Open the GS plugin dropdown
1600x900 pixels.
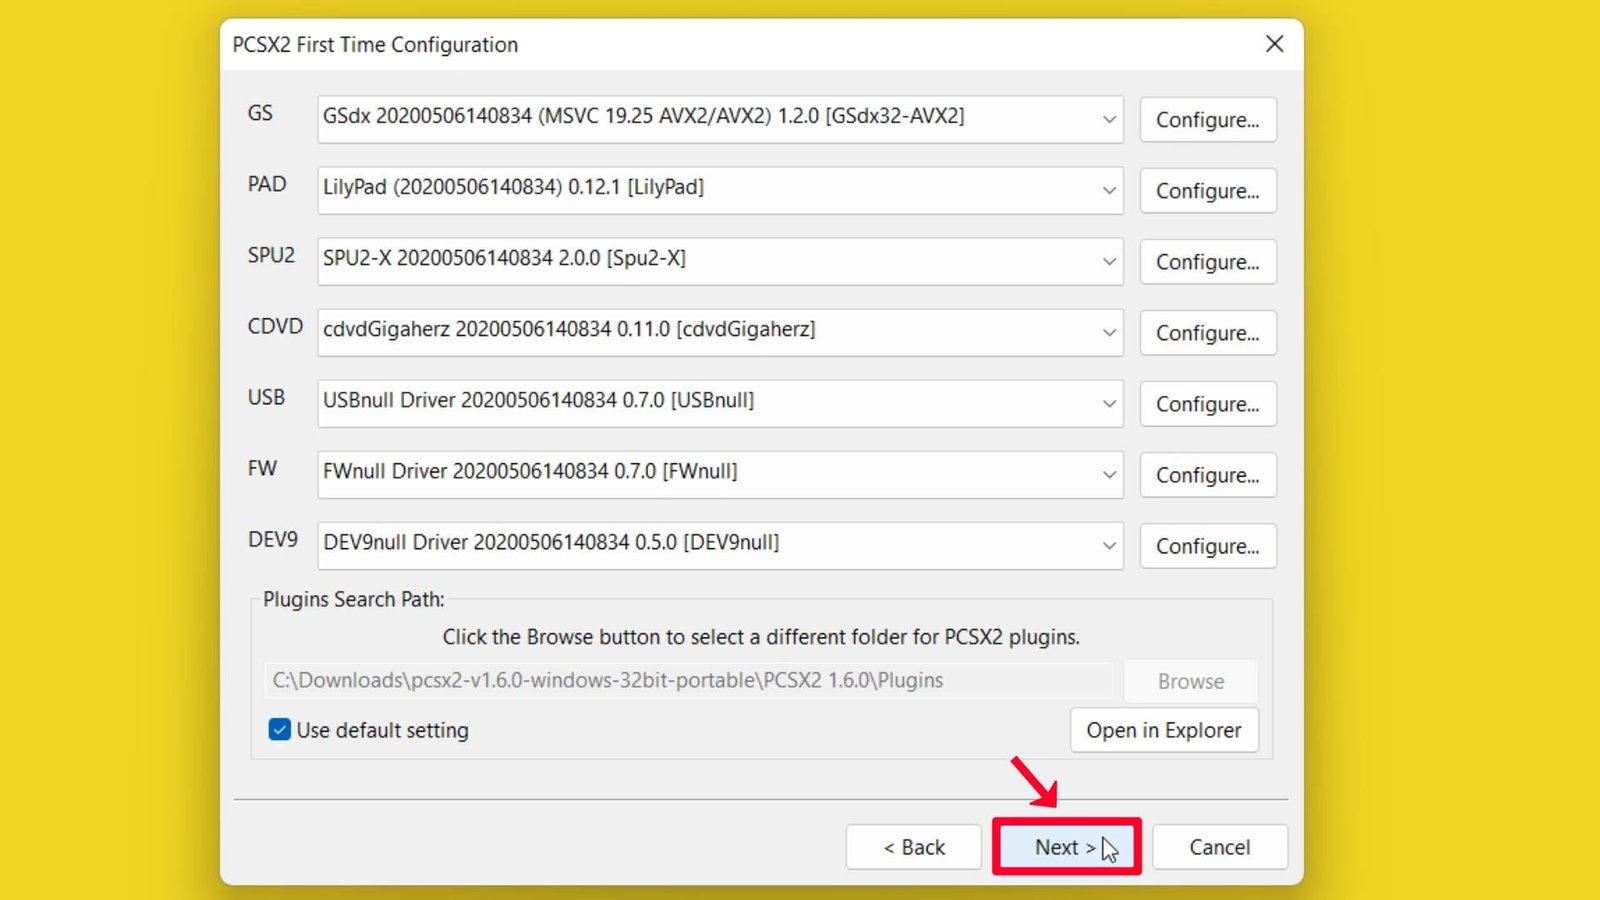(x=720, y=119)
